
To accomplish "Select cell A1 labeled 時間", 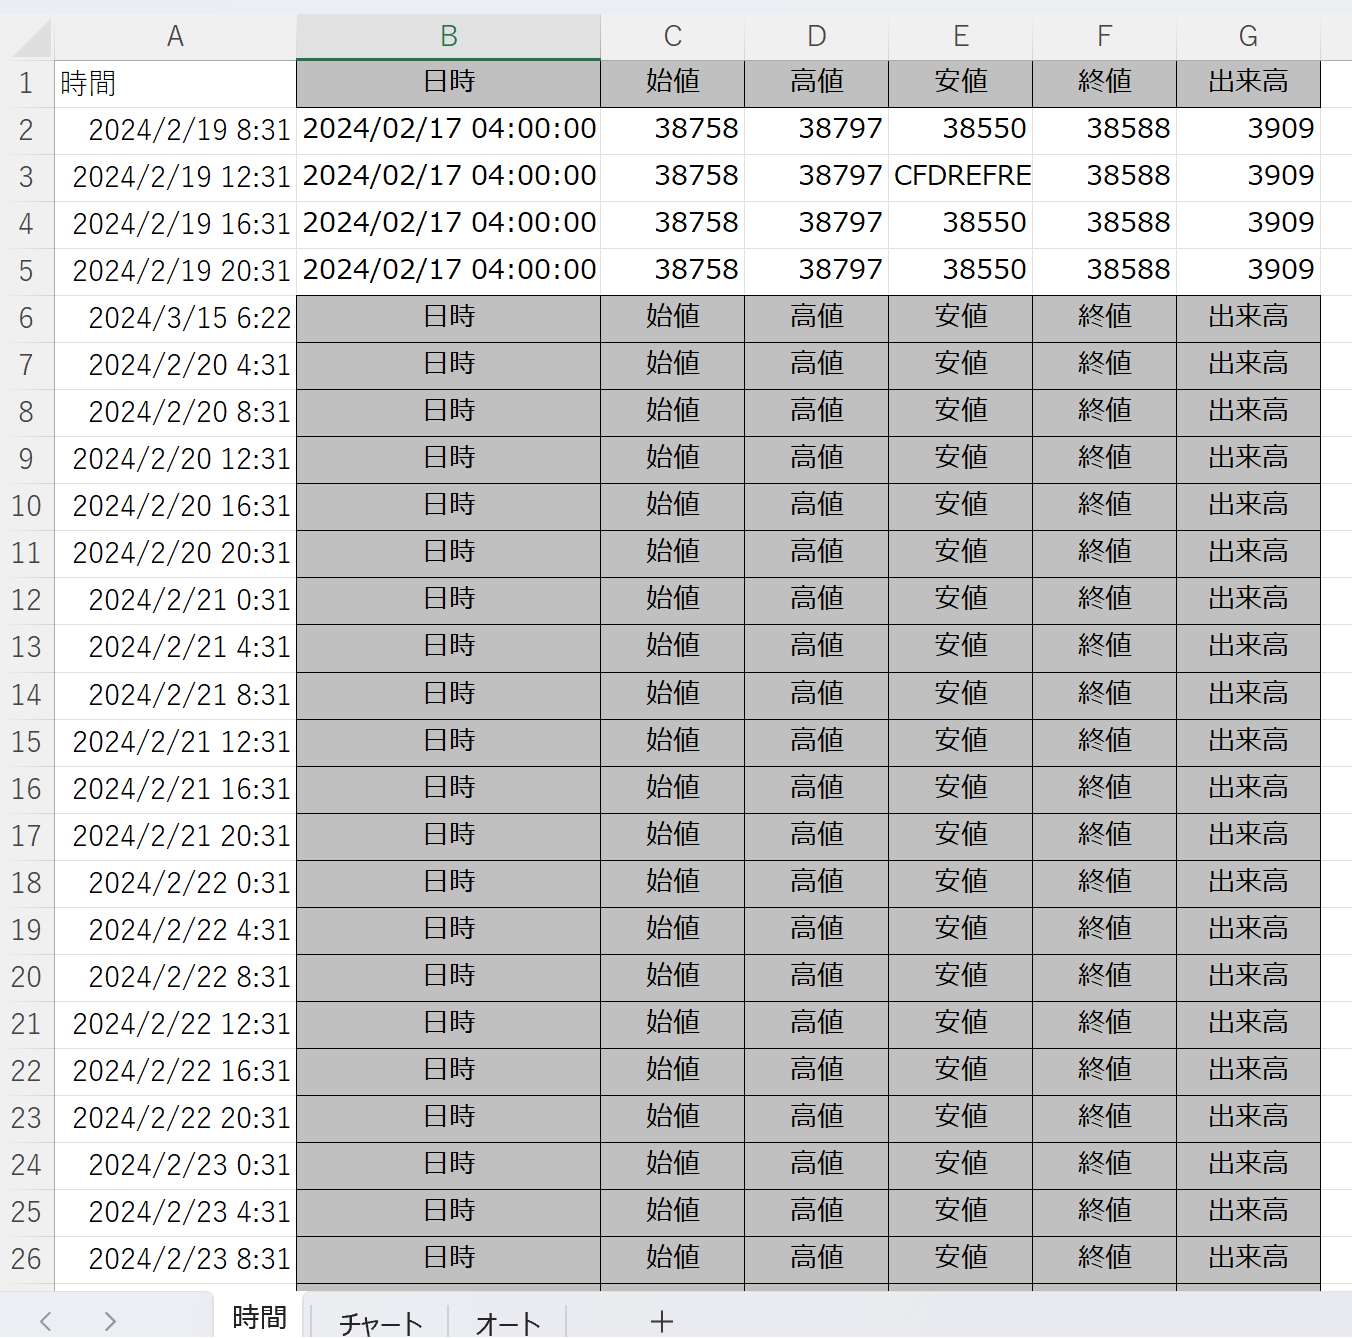I will point(175,83).
